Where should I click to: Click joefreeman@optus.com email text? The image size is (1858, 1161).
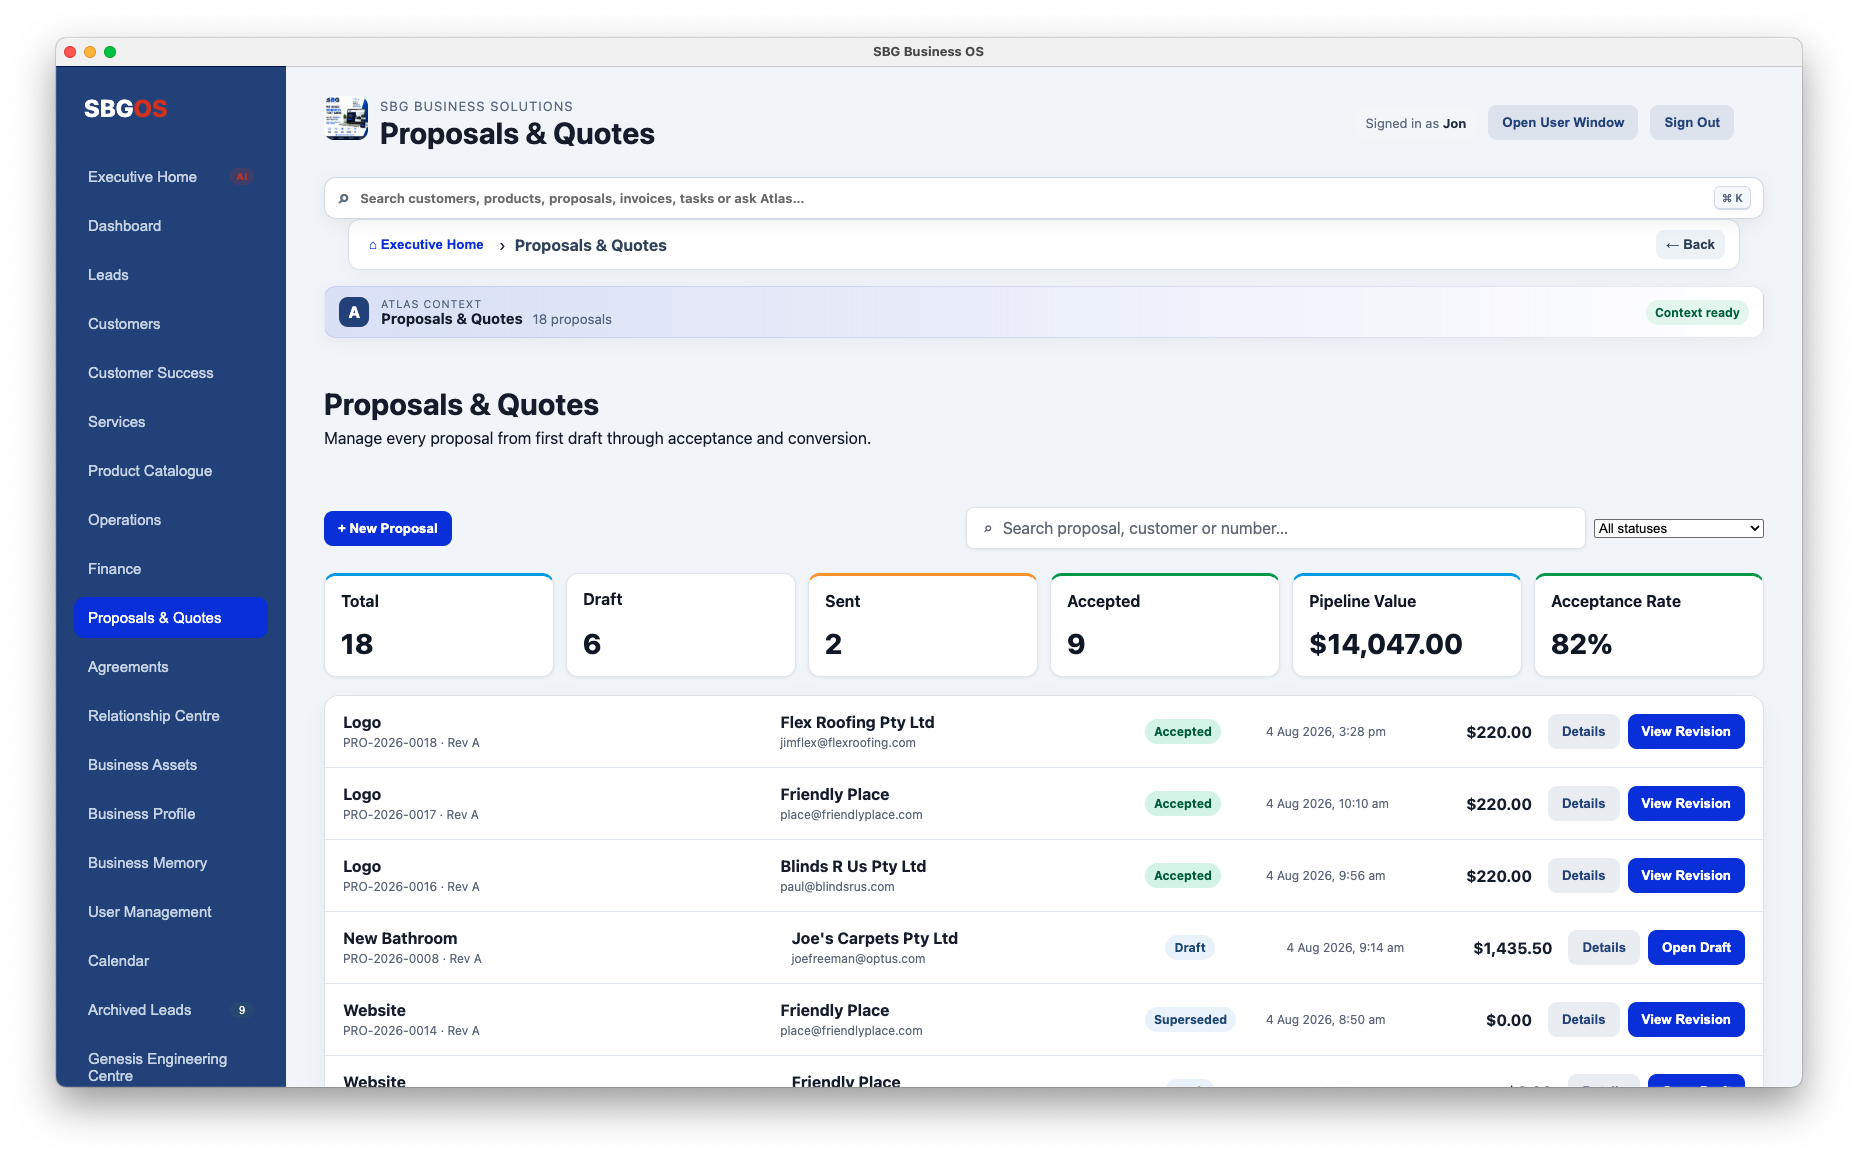858,959
